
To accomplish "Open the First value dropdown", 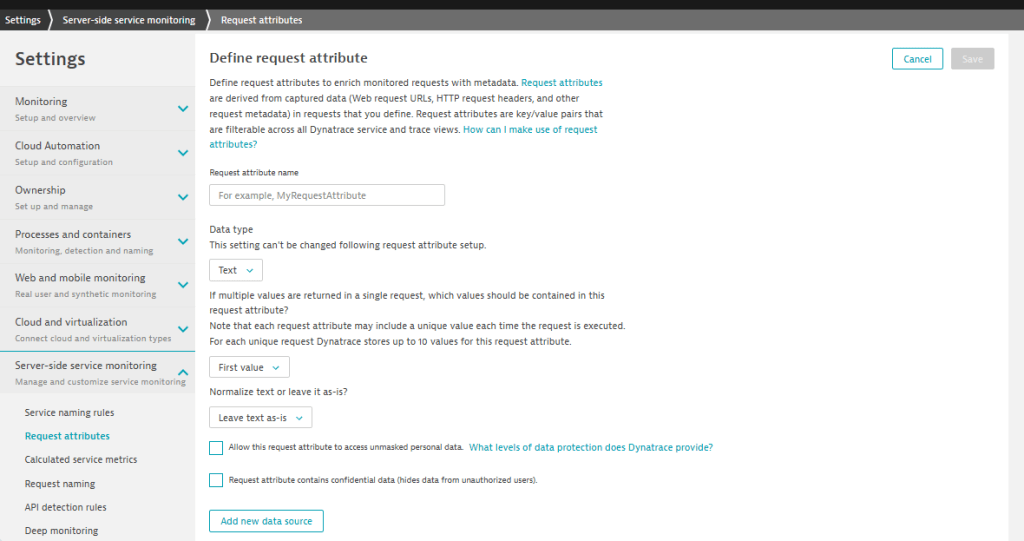I will coord(249,367).
